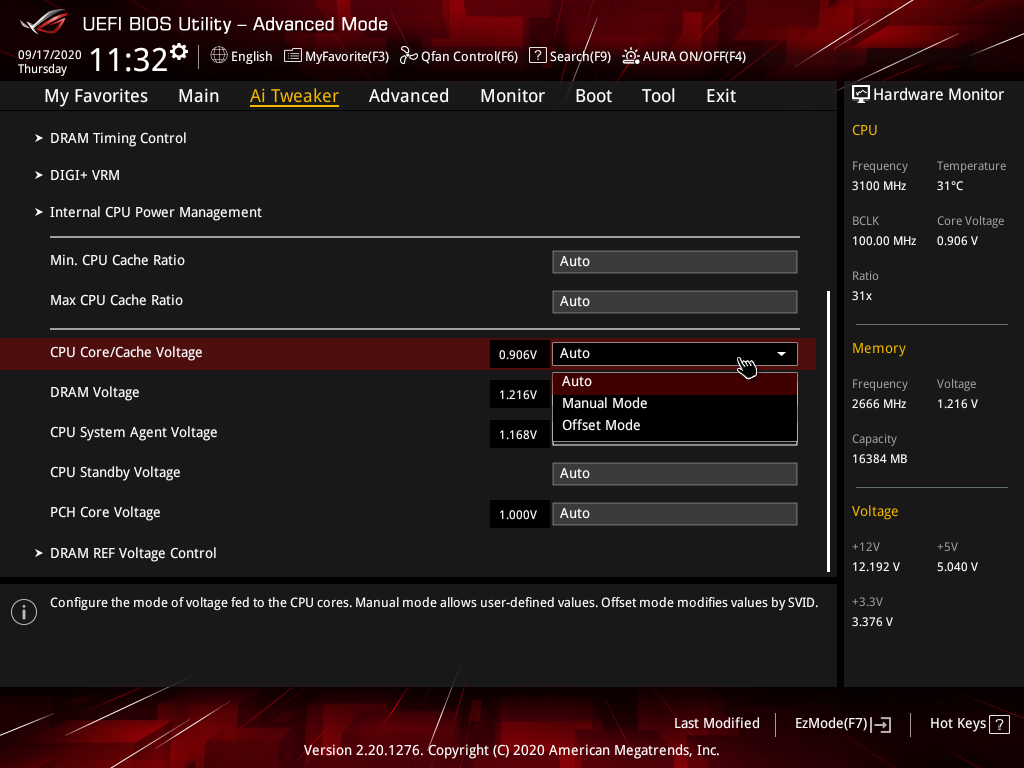Switch to Boot tab
The height and width of the screenshot is (768, 1024).
click(x=593, y=96)
